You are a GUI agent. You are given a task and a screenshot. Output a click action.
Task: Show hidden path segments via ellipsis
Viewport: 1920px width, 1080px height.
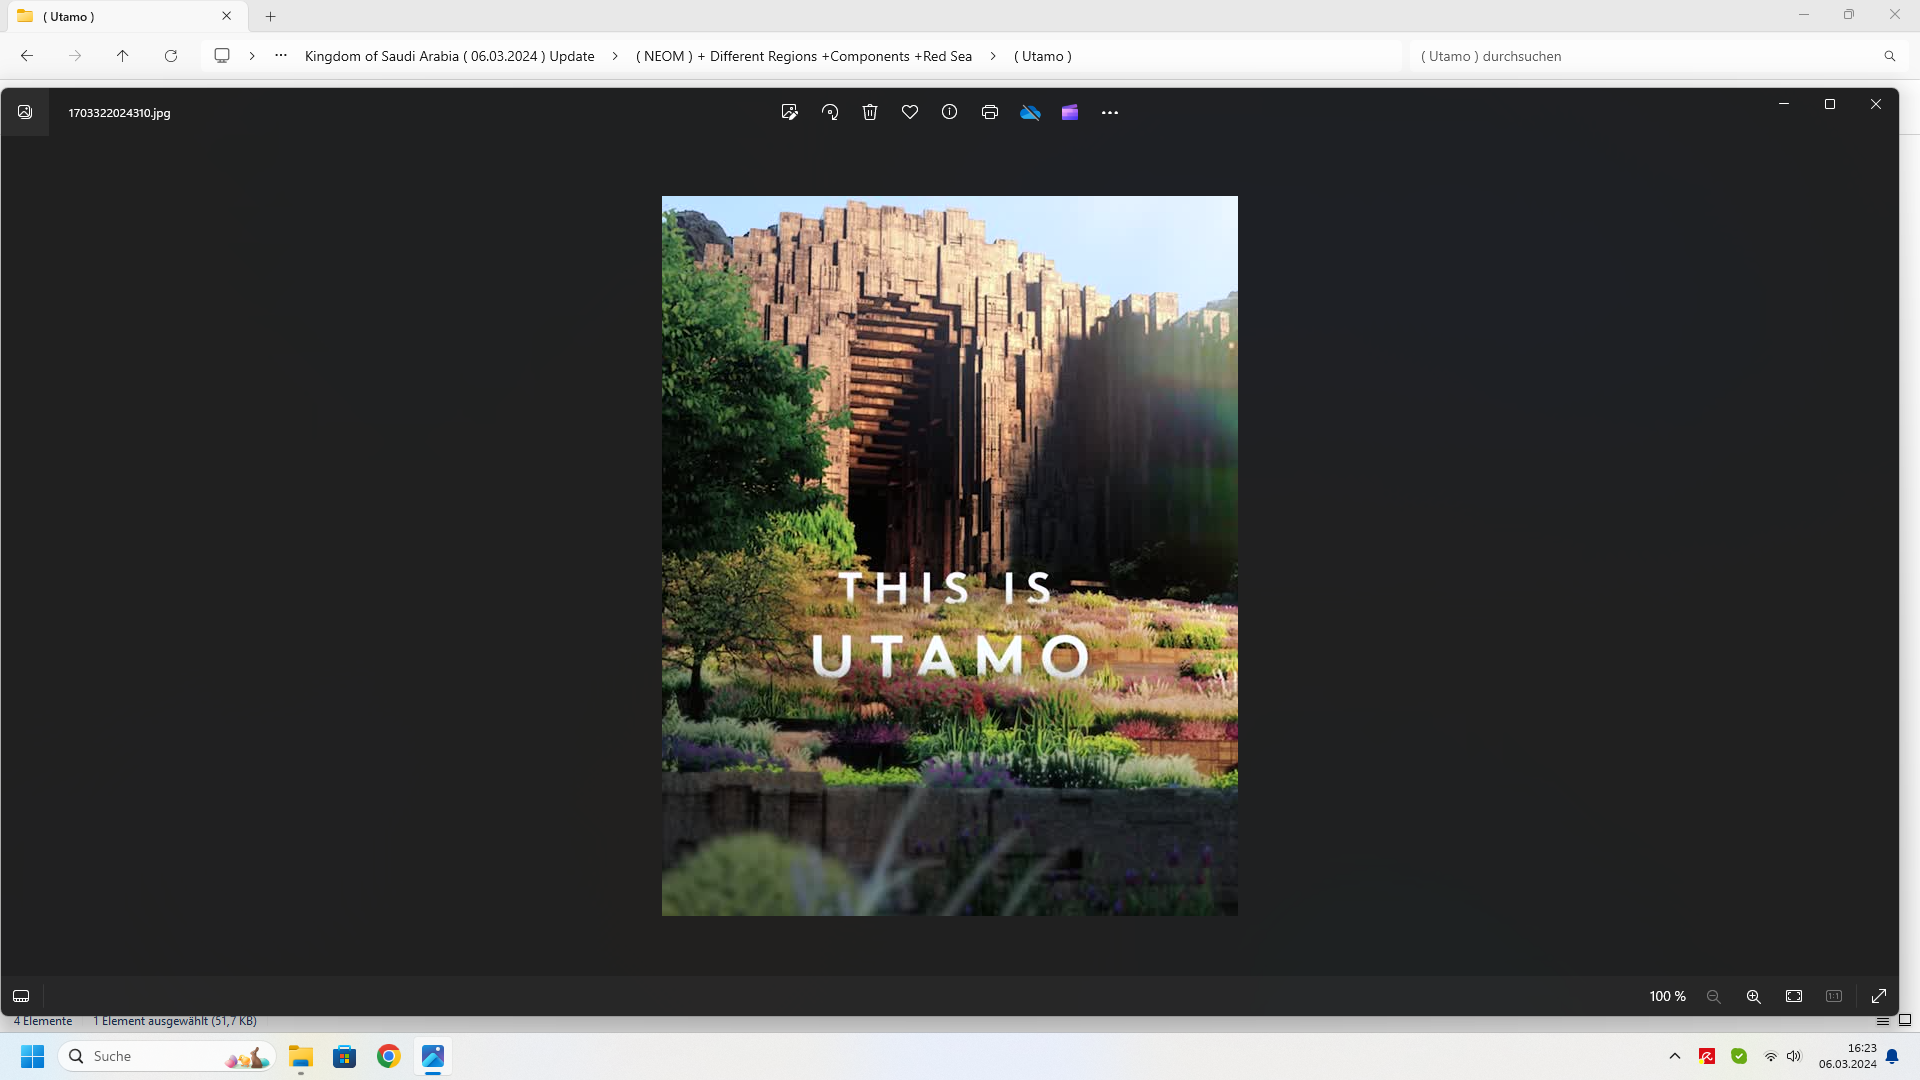click(x=281, y=56)
